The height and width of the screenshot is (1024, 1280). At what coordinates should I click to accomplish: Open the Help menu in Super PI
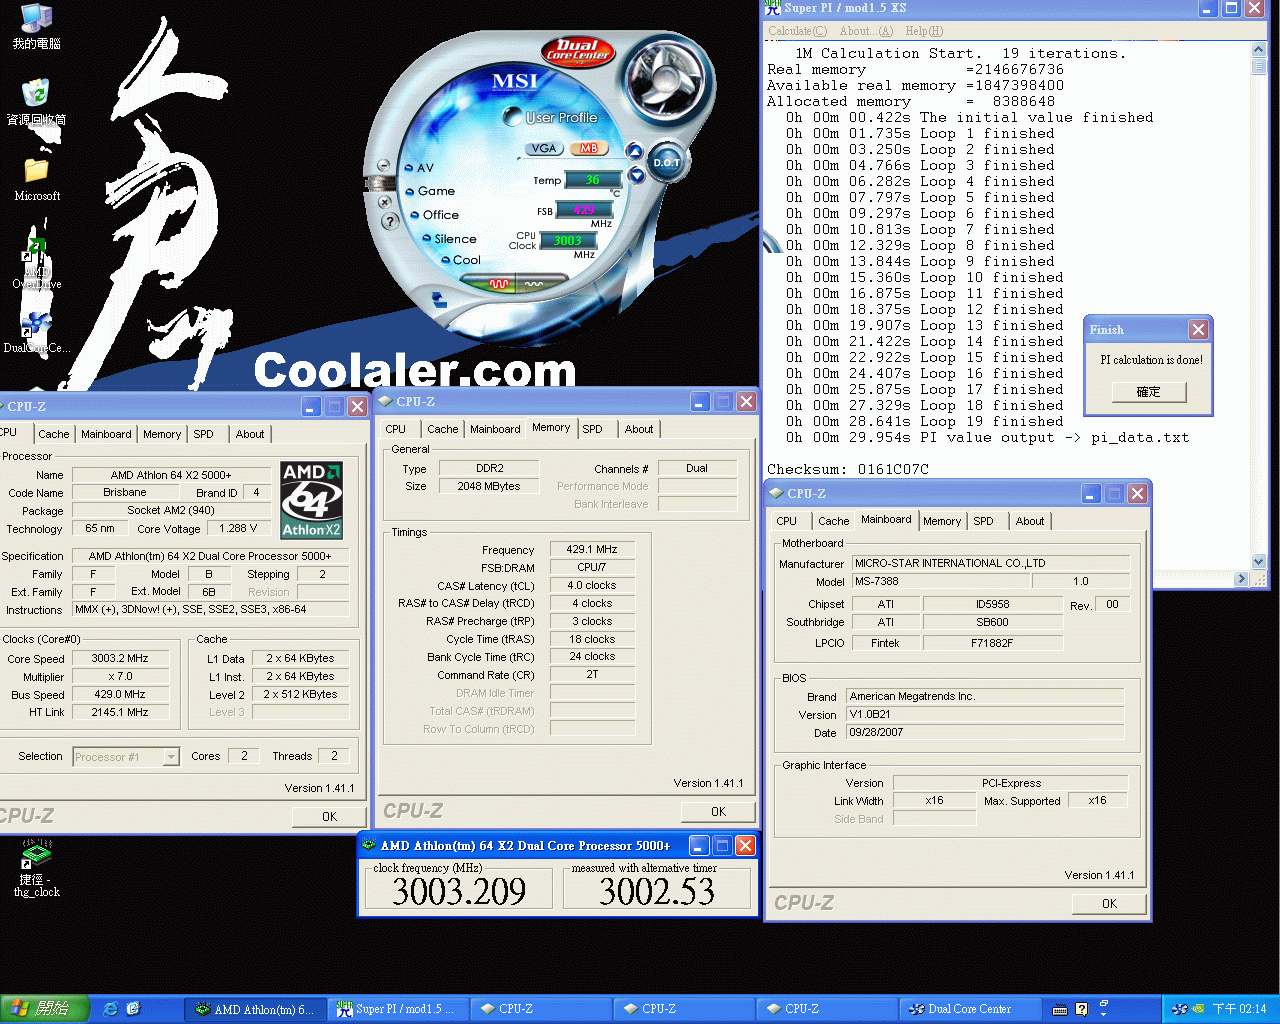(x=924, y=31)
